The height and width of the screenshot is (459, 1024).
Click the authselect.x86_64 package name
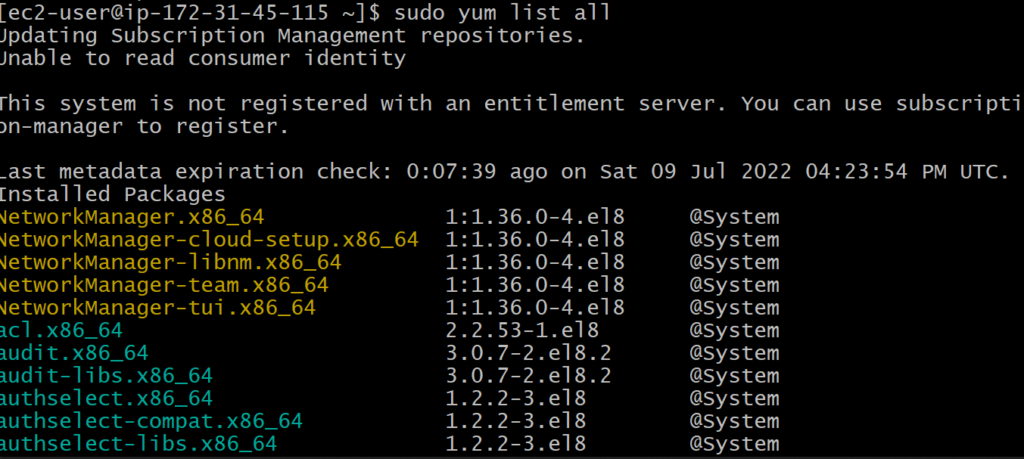(x=106, y=398)
